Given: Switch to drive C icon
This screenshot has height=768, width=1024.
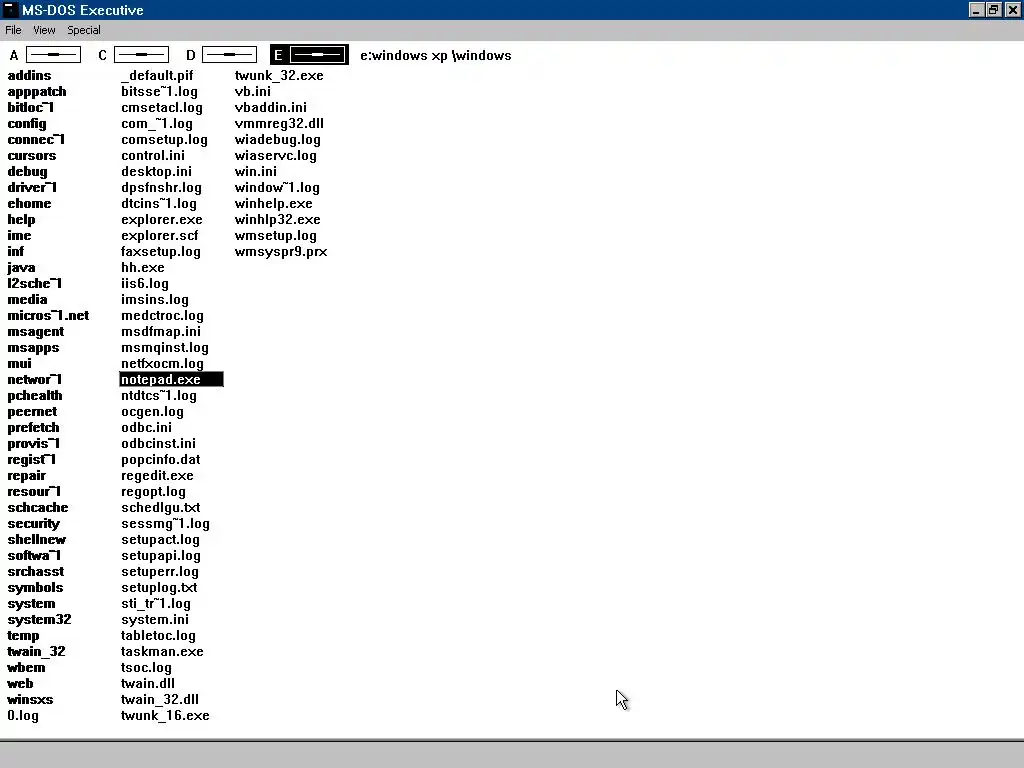Looking at the screenshot, I should tap(141, 55).
